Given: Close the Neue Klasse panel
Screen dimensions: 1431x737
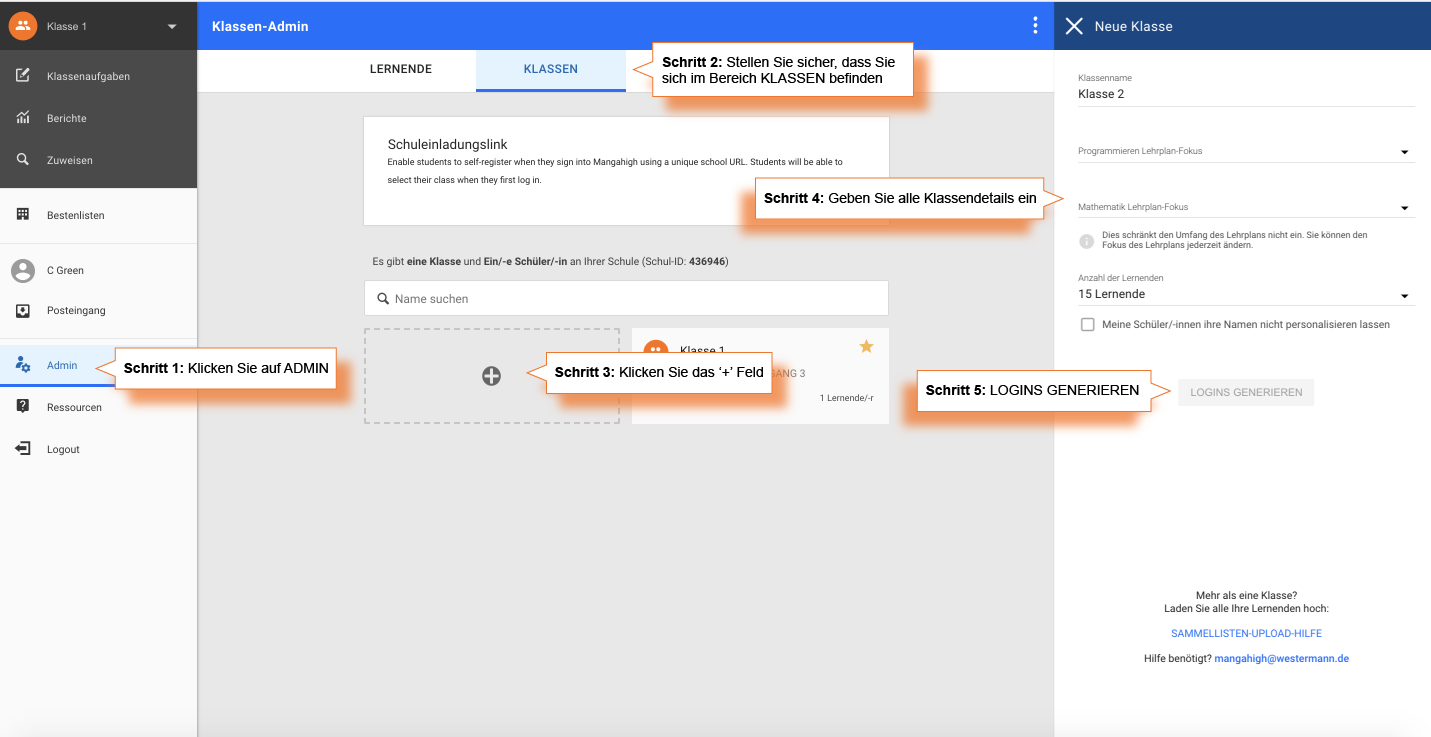Looking at the screenshot, I should [x=1074, y=26].
